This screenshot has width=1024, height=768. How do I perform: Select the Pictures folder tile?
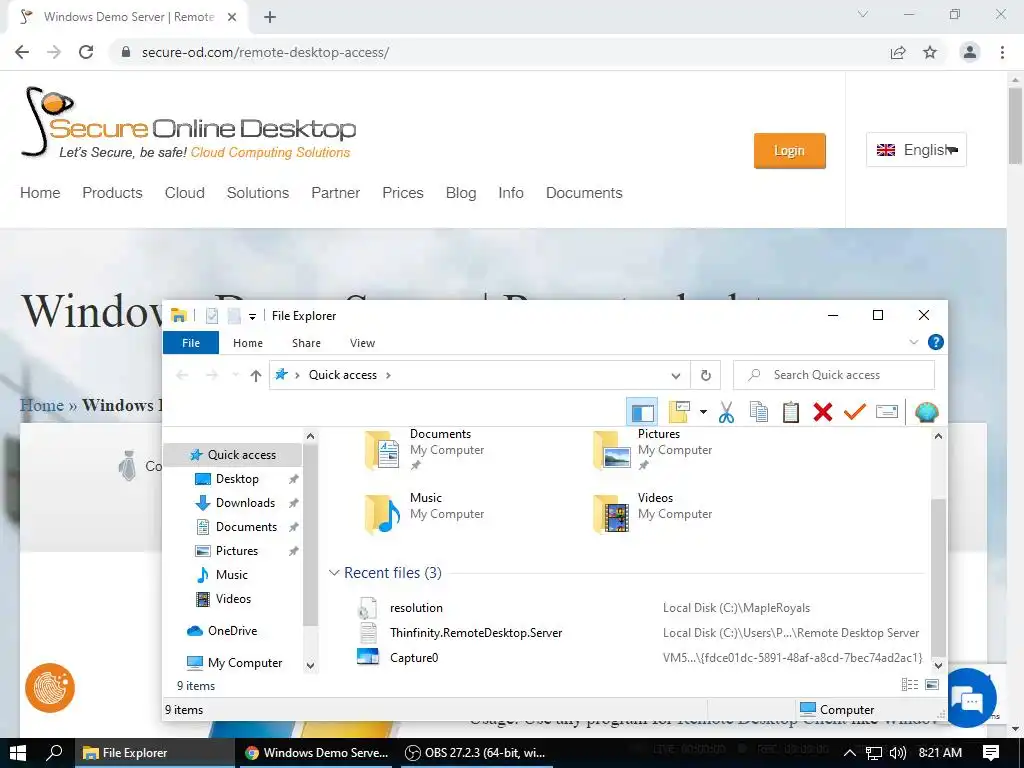point(652,449)
